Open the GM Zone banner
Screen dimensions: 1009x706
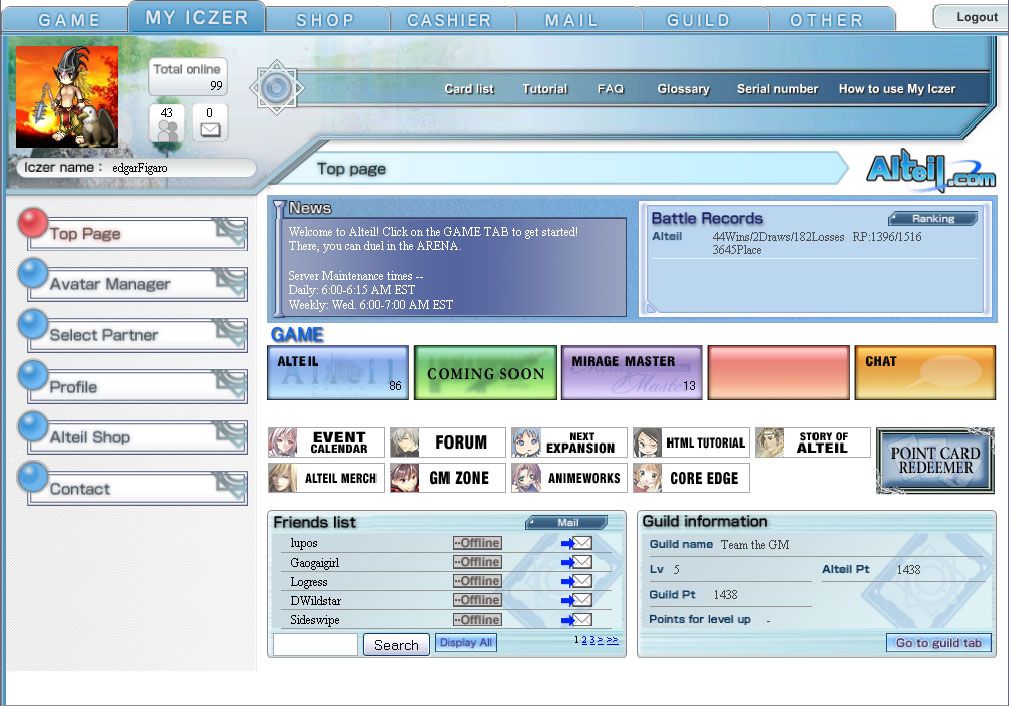click(x=448, y=478)
